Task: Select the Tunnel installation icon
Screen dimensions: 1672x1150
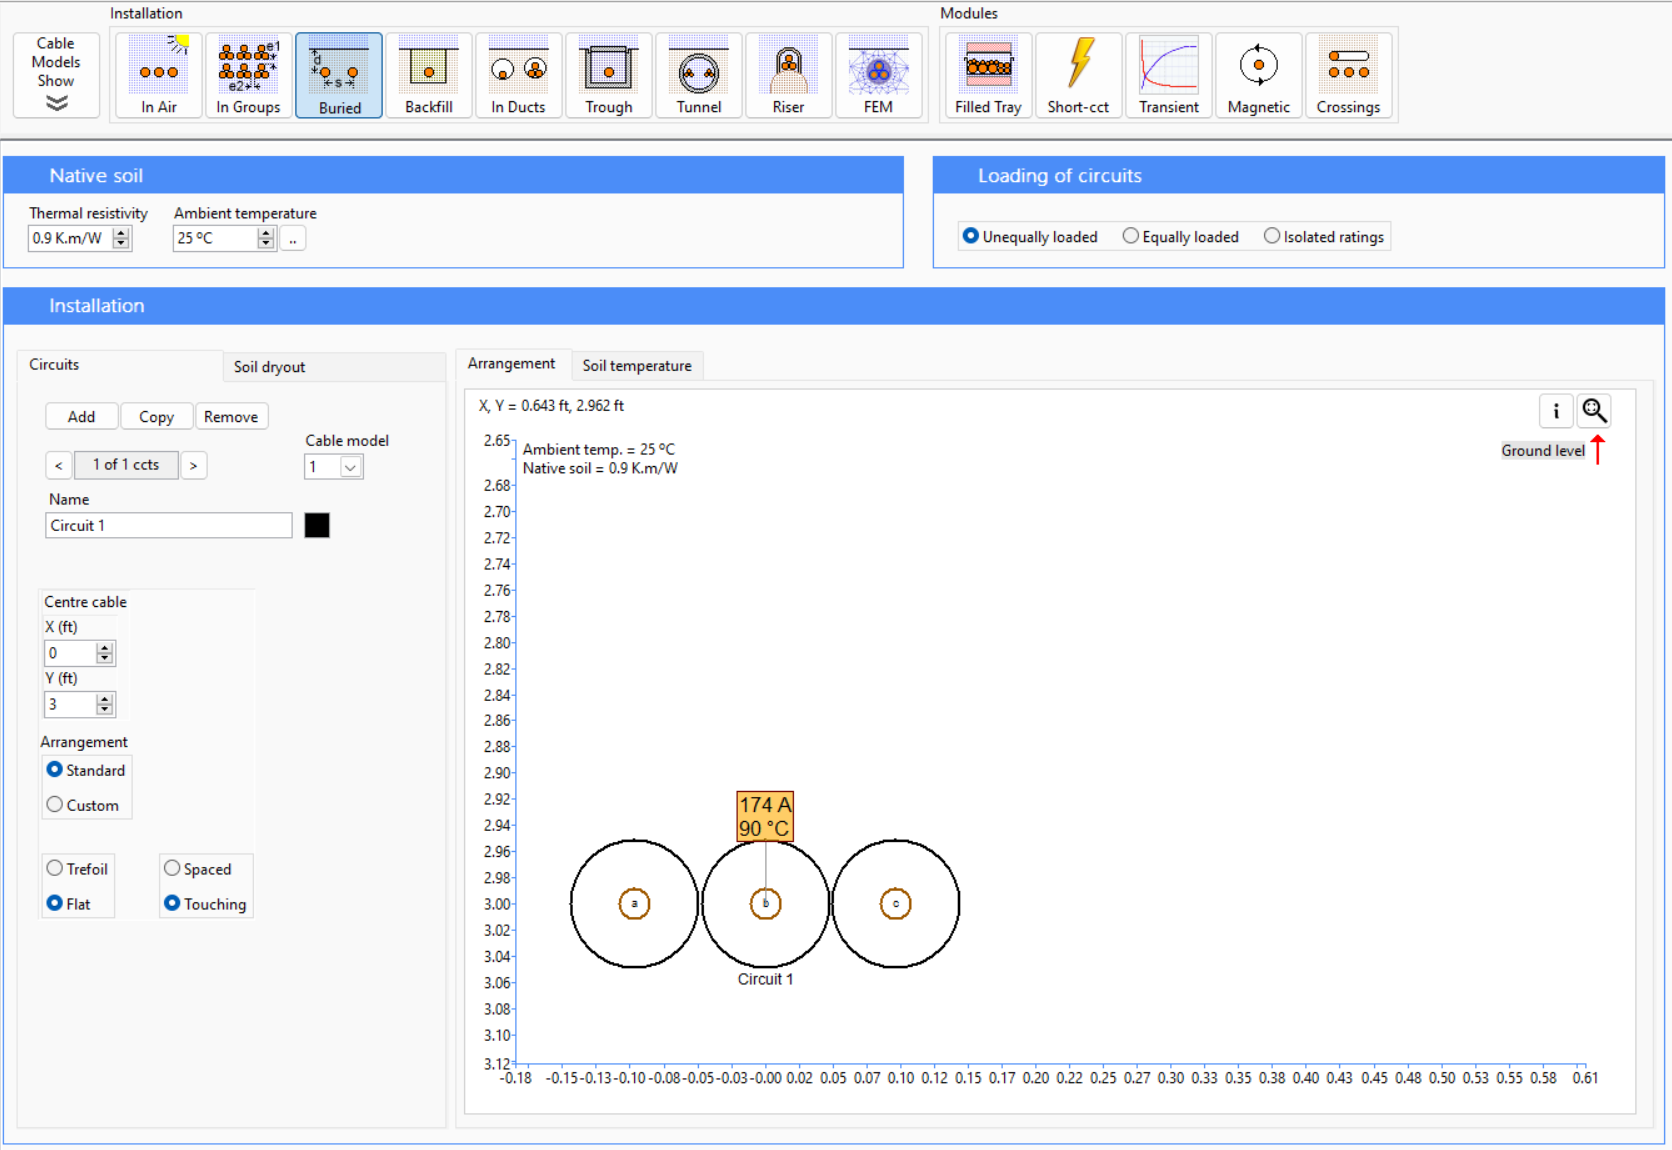Action: coord(698,76)
